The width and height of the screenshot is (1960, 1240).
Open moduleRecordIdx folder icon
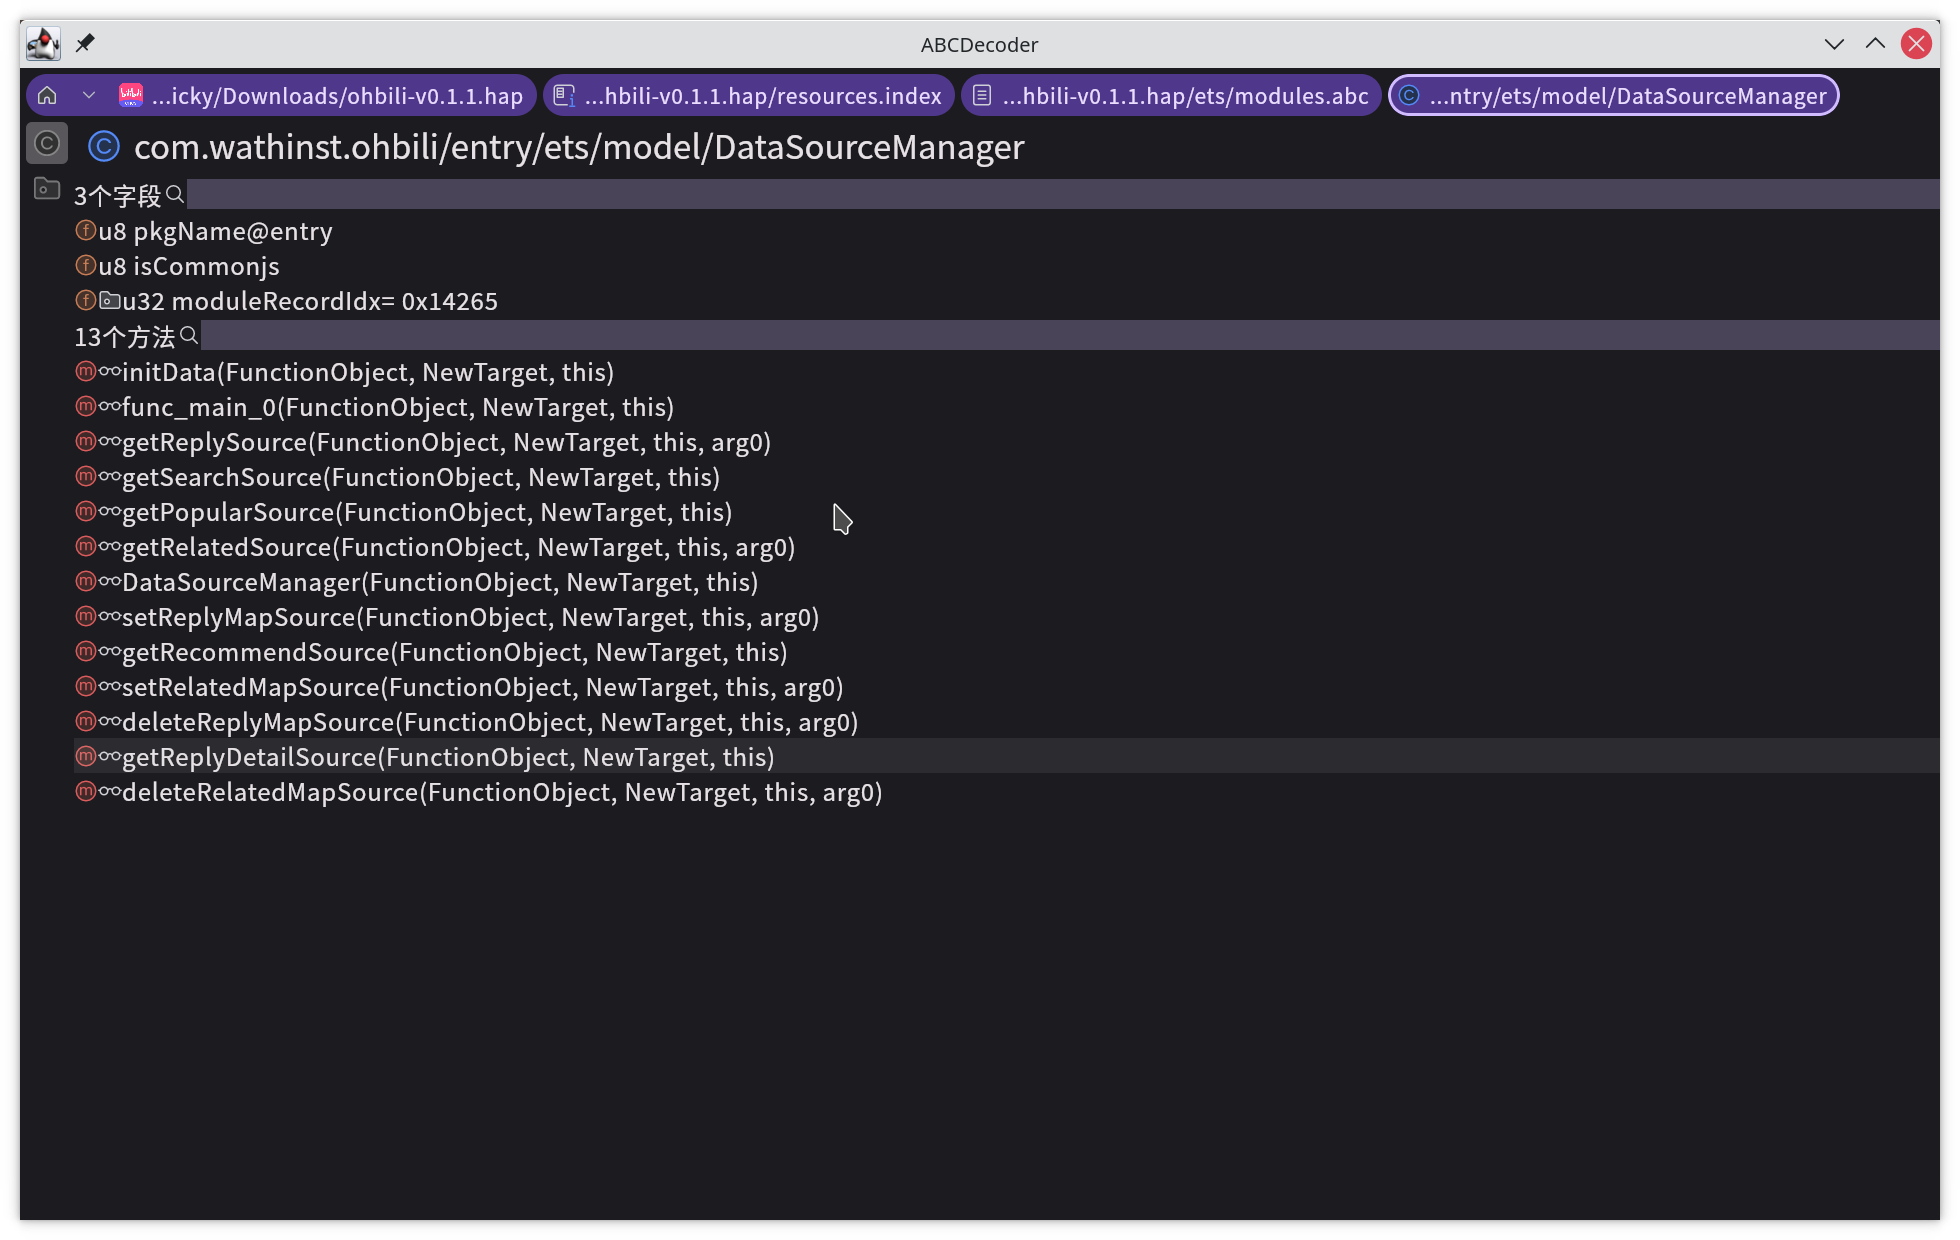[110, 300]
